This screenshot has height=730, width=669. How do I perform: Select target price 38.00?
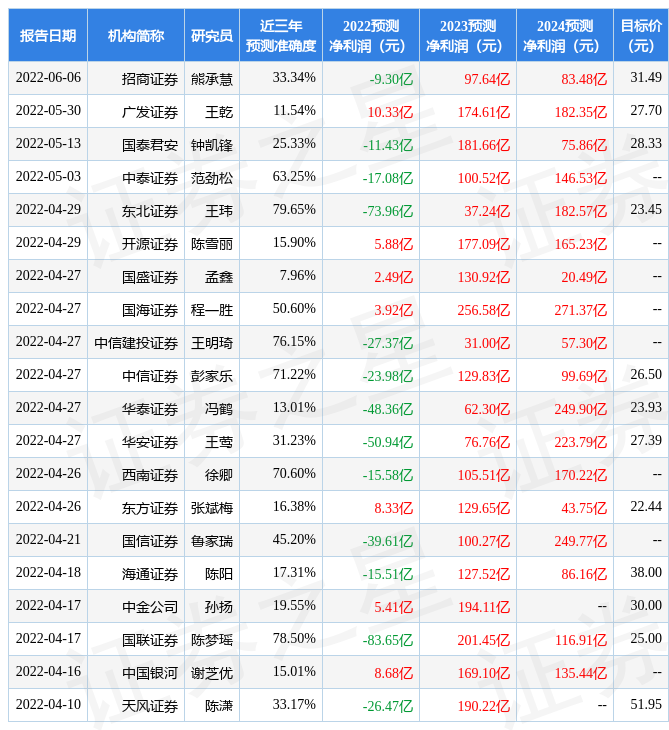(646, 573)
